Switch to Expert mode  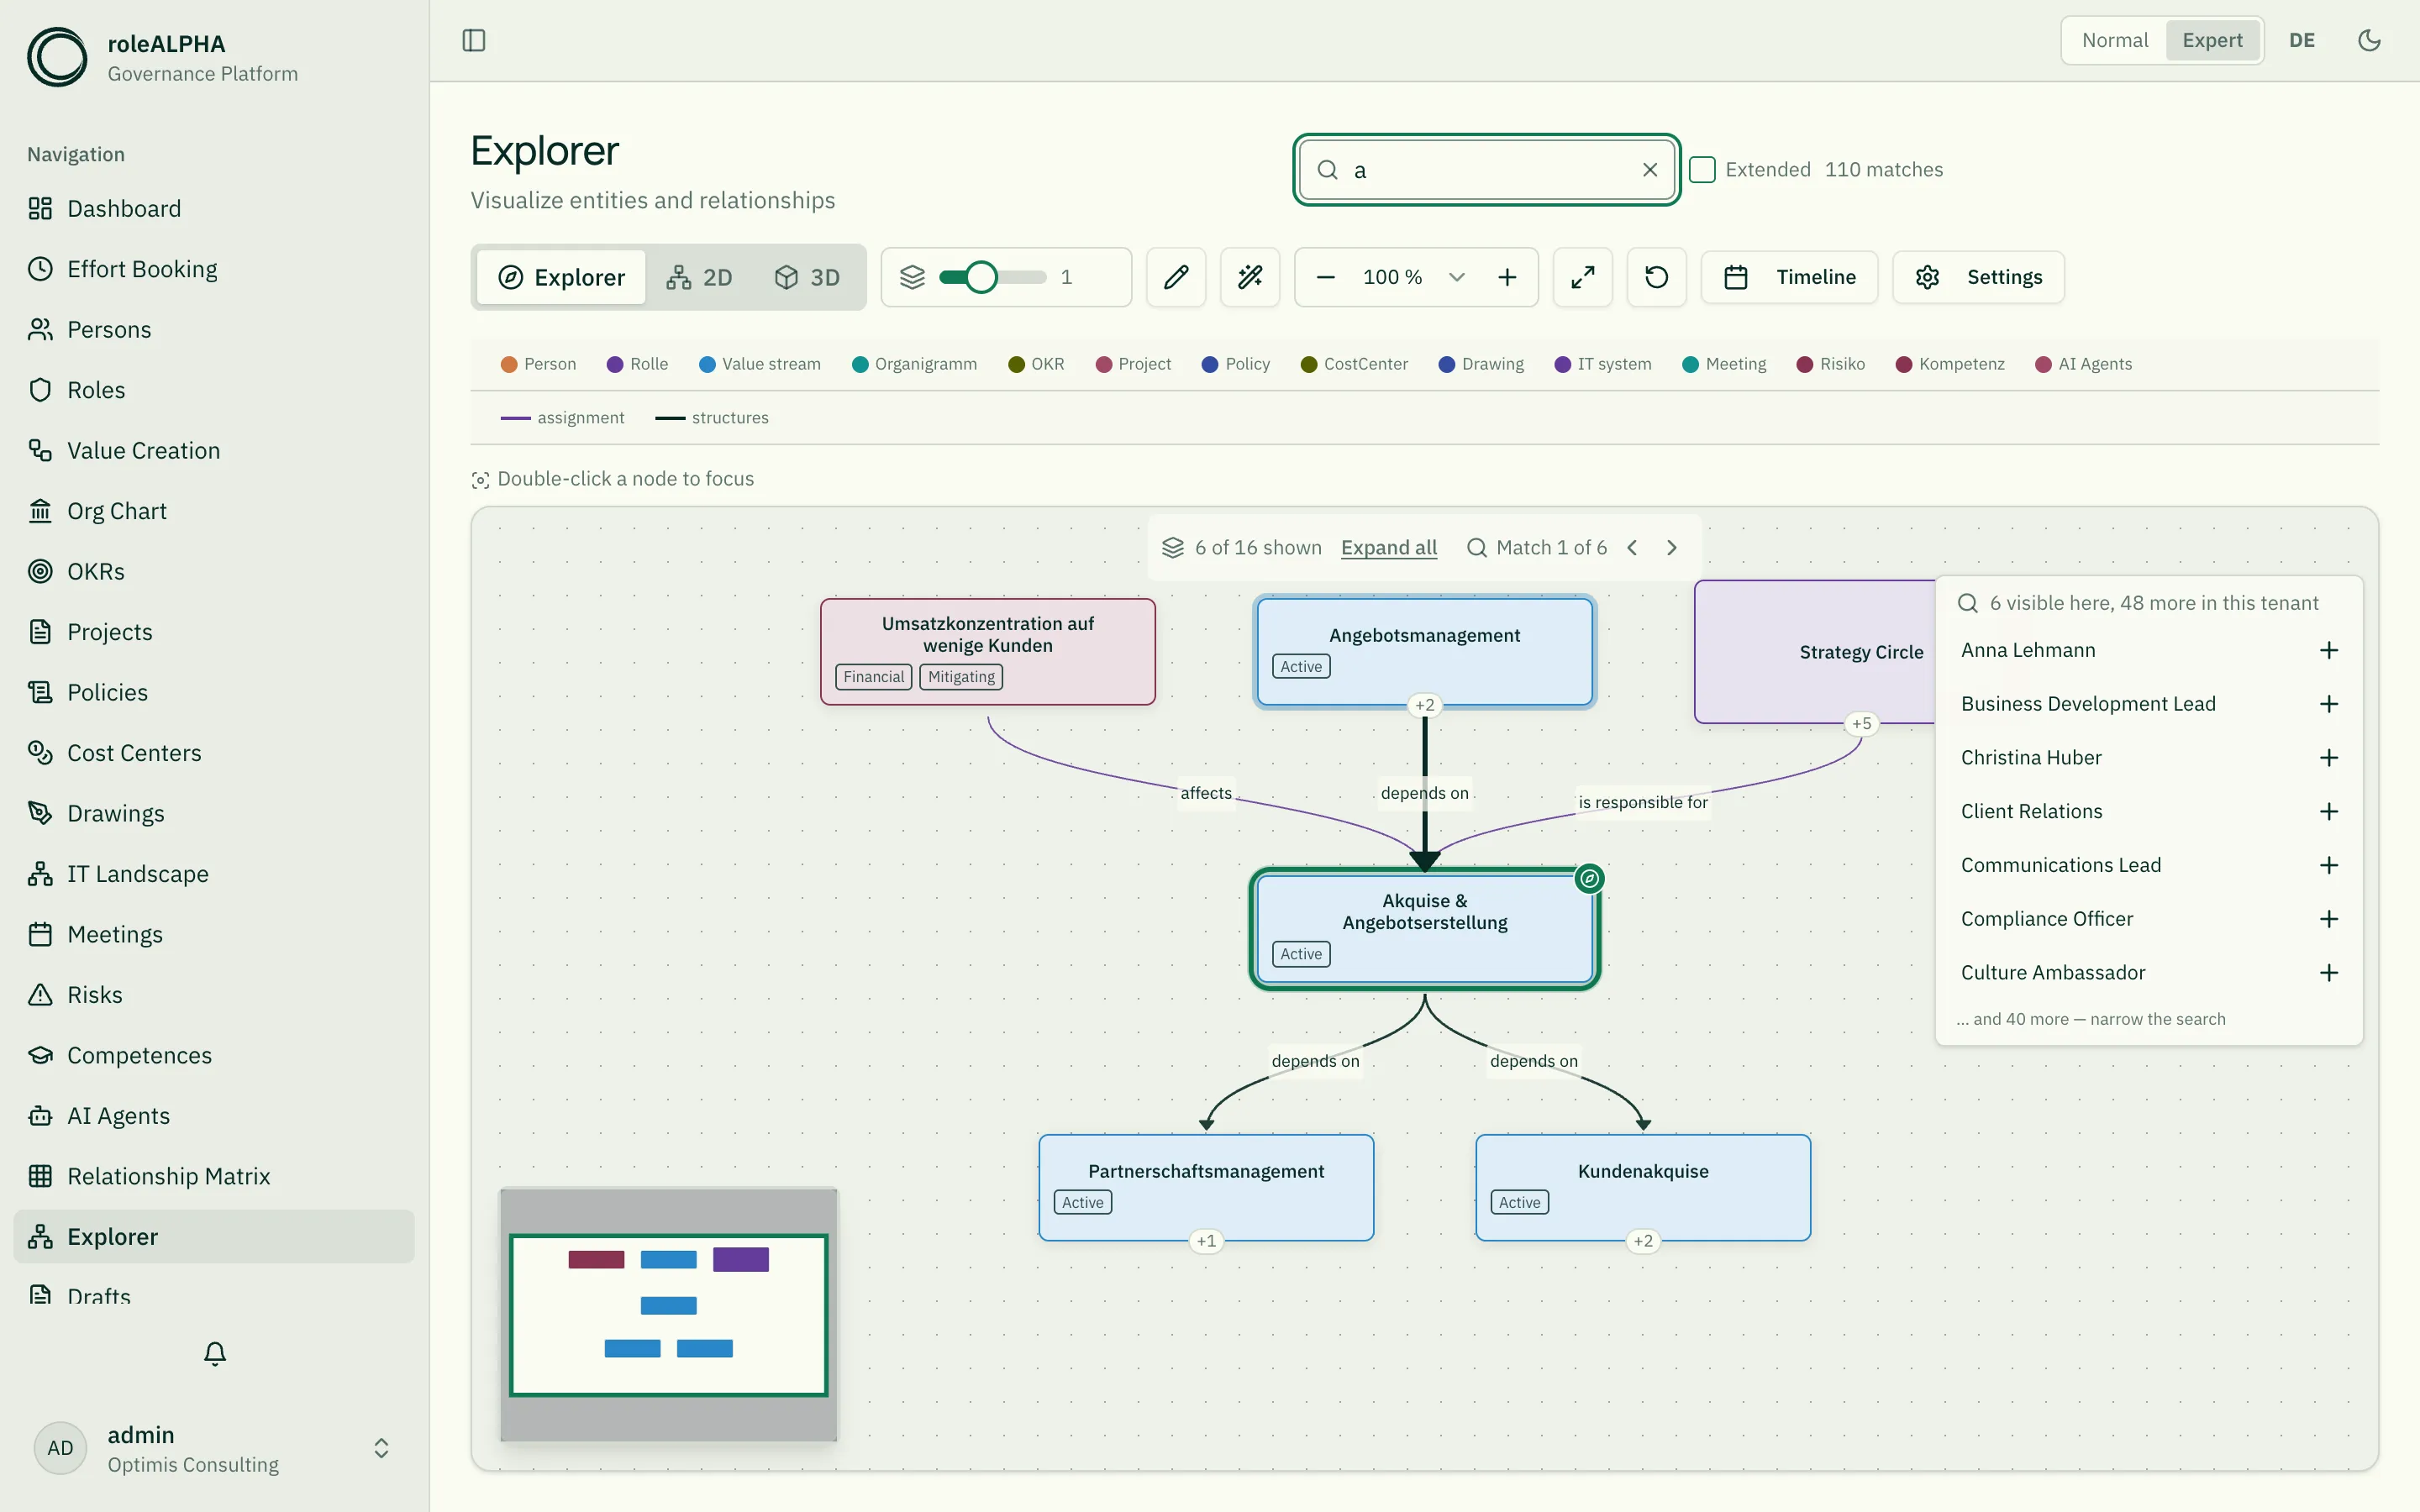pos(2212,40)
